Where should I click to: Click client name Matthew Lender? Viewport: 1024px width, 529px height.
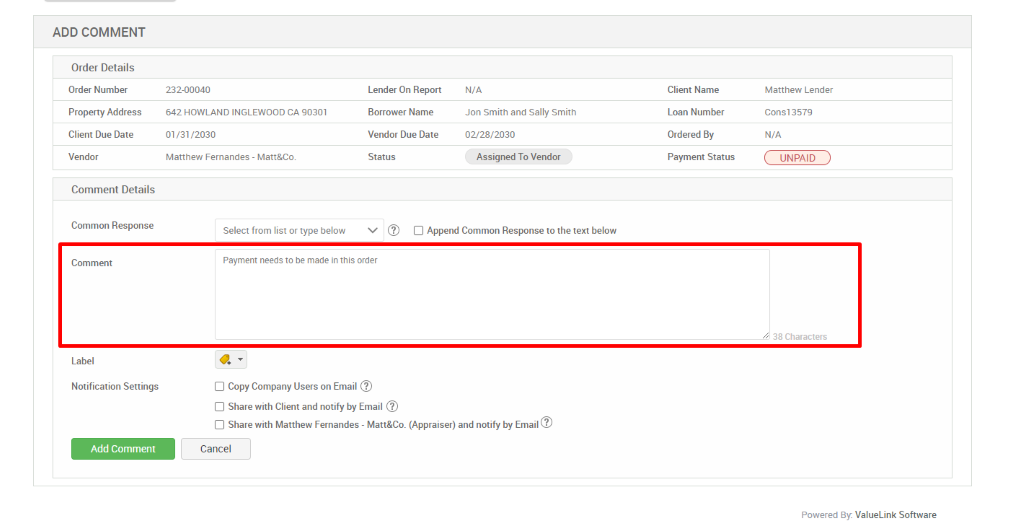[799, 90]
